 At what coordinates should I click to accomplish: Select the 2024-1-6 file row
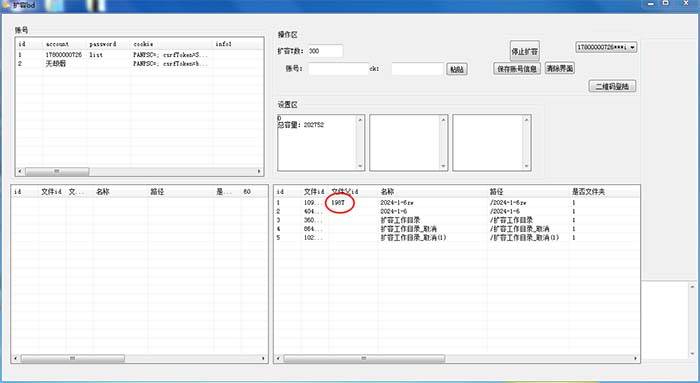click(456, 211)
